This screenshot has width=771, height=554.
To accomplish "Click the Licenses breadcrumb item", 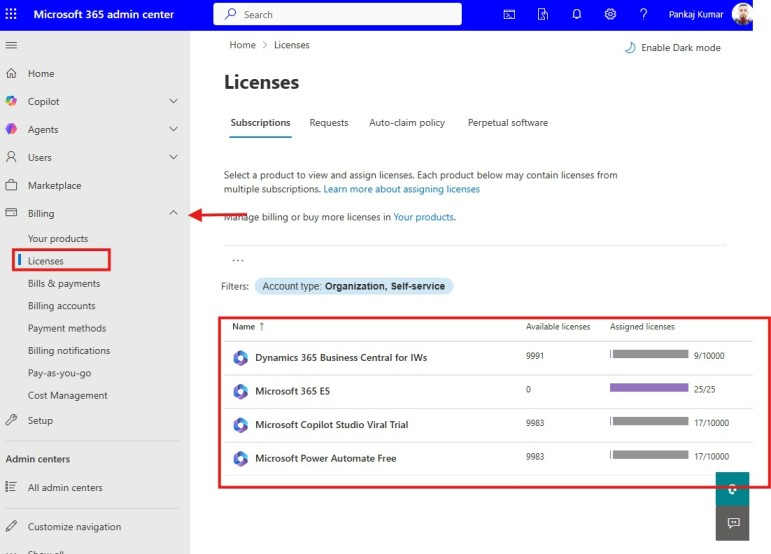I will [292, 45].
